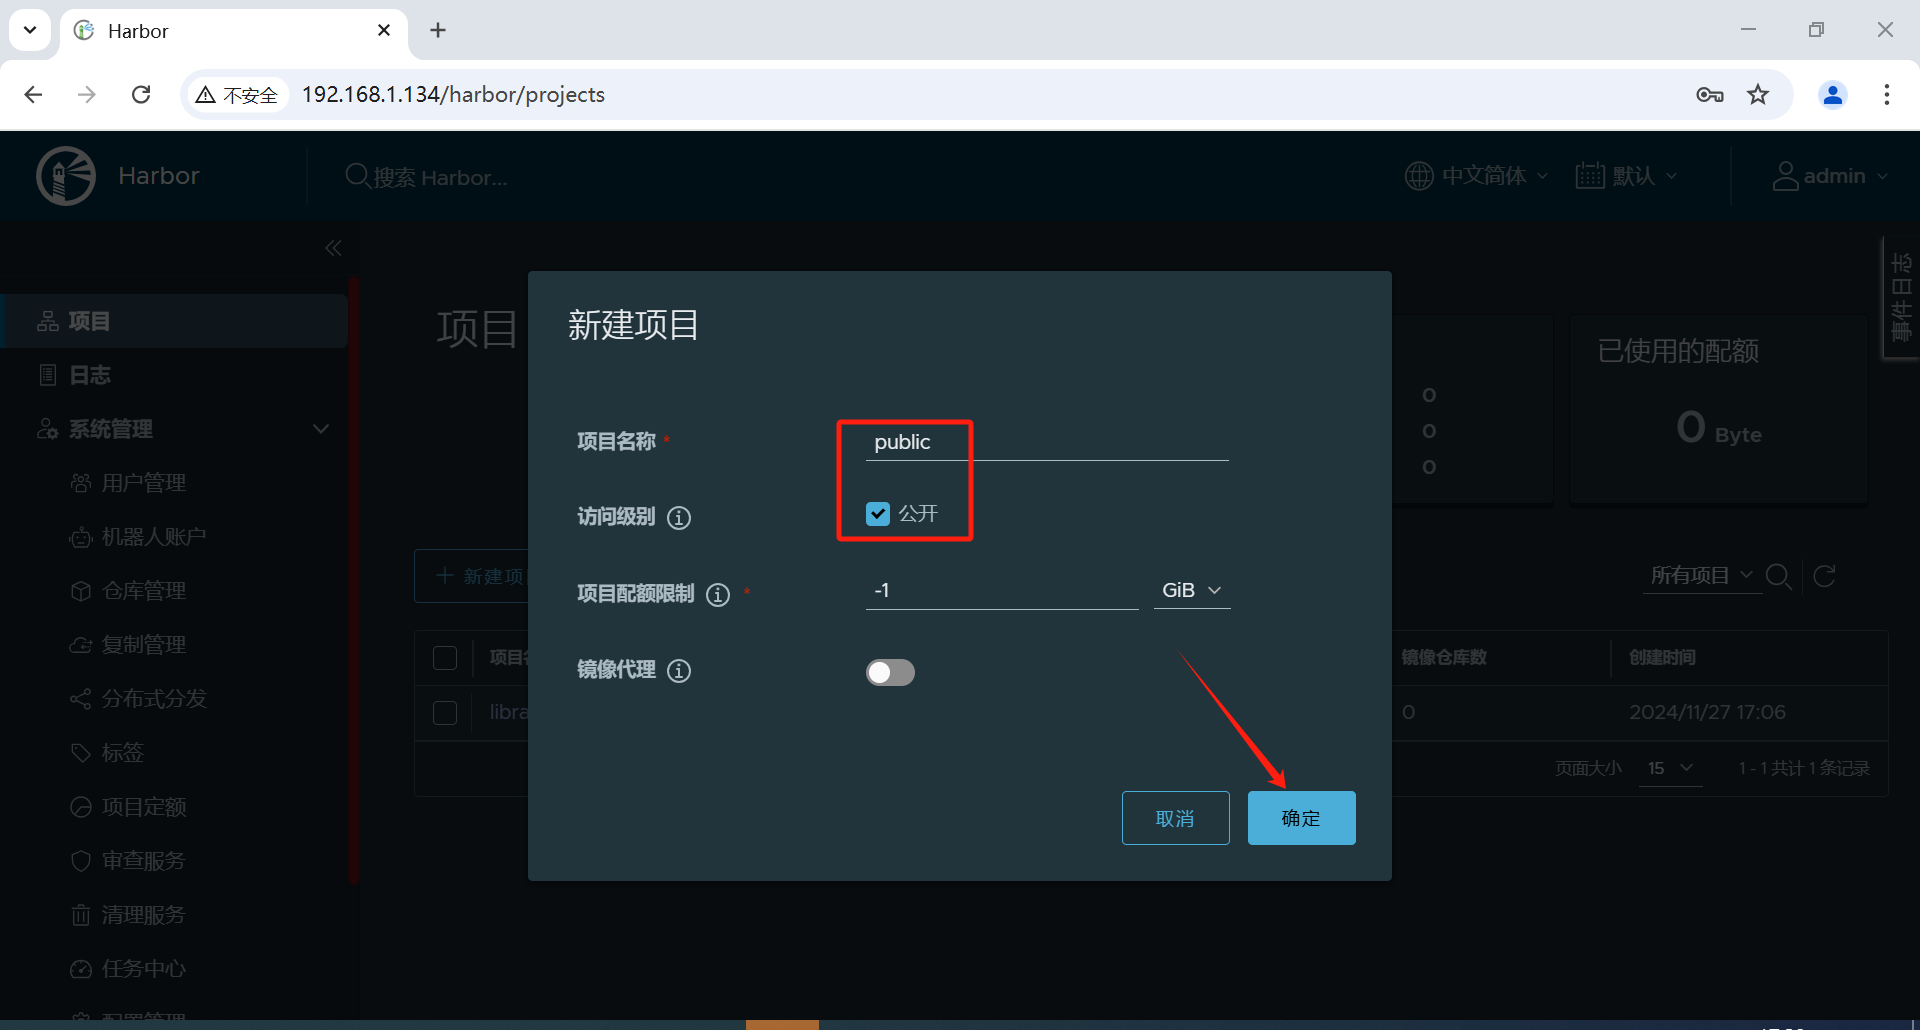Open the saved passwords key icon
Viewport: 1920px width, 1030px height.
coord(1710,94)
